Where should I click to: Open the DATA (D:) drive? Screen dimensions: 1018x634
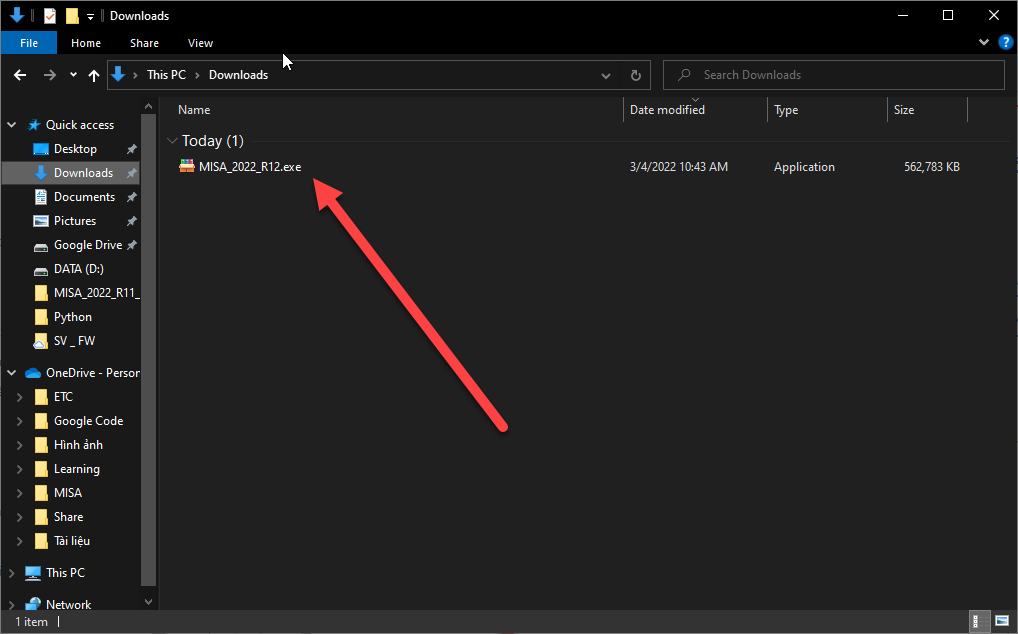point(79,269)
